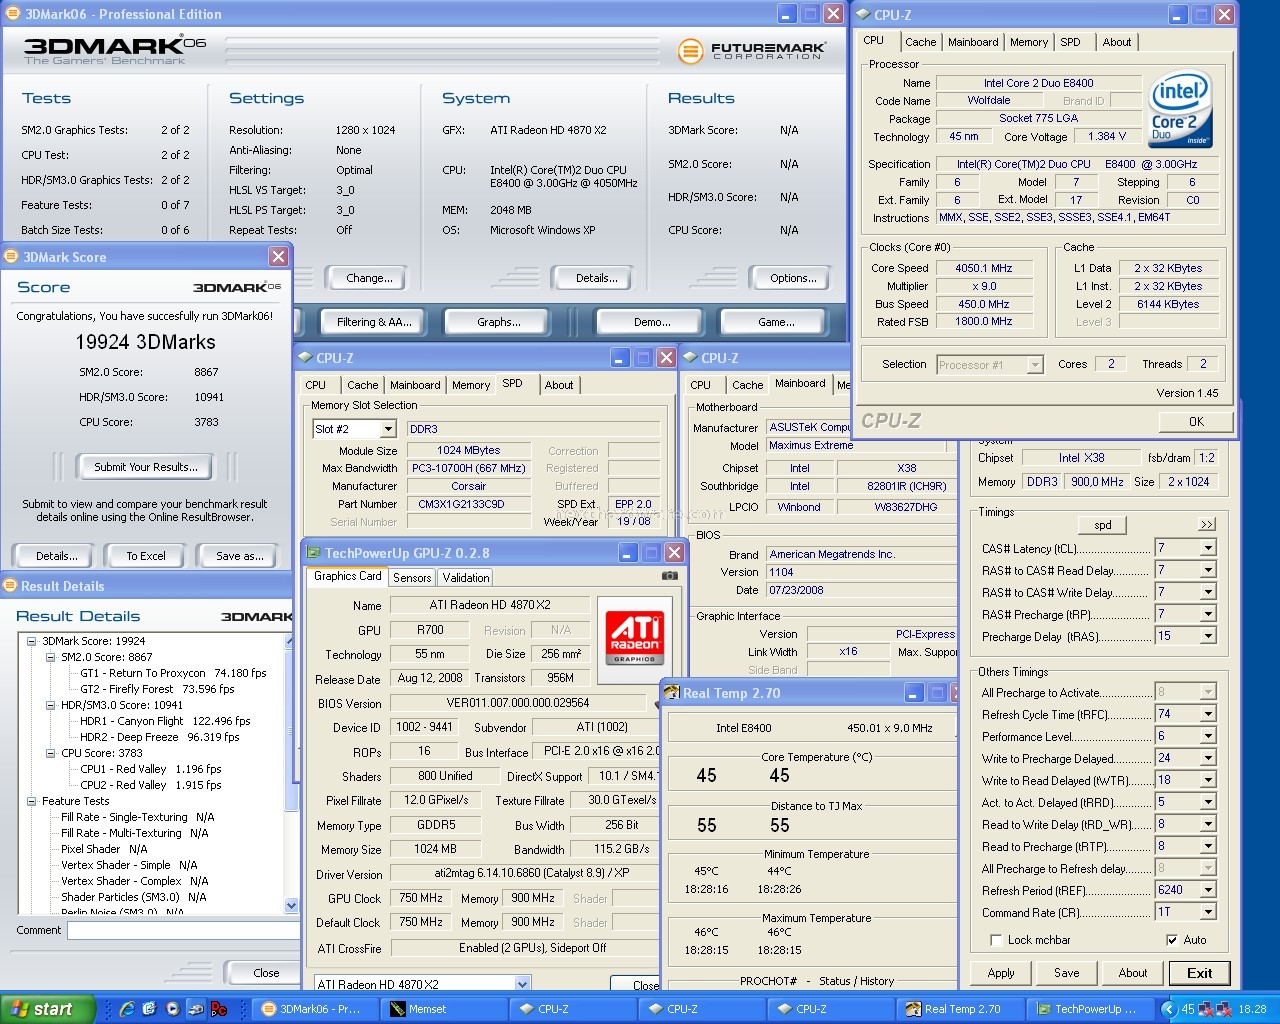Viewport: 1280px width, 1024px height.
Task: Click the Result Details scrollbar down arrow
Action: [x=292, y=906]
